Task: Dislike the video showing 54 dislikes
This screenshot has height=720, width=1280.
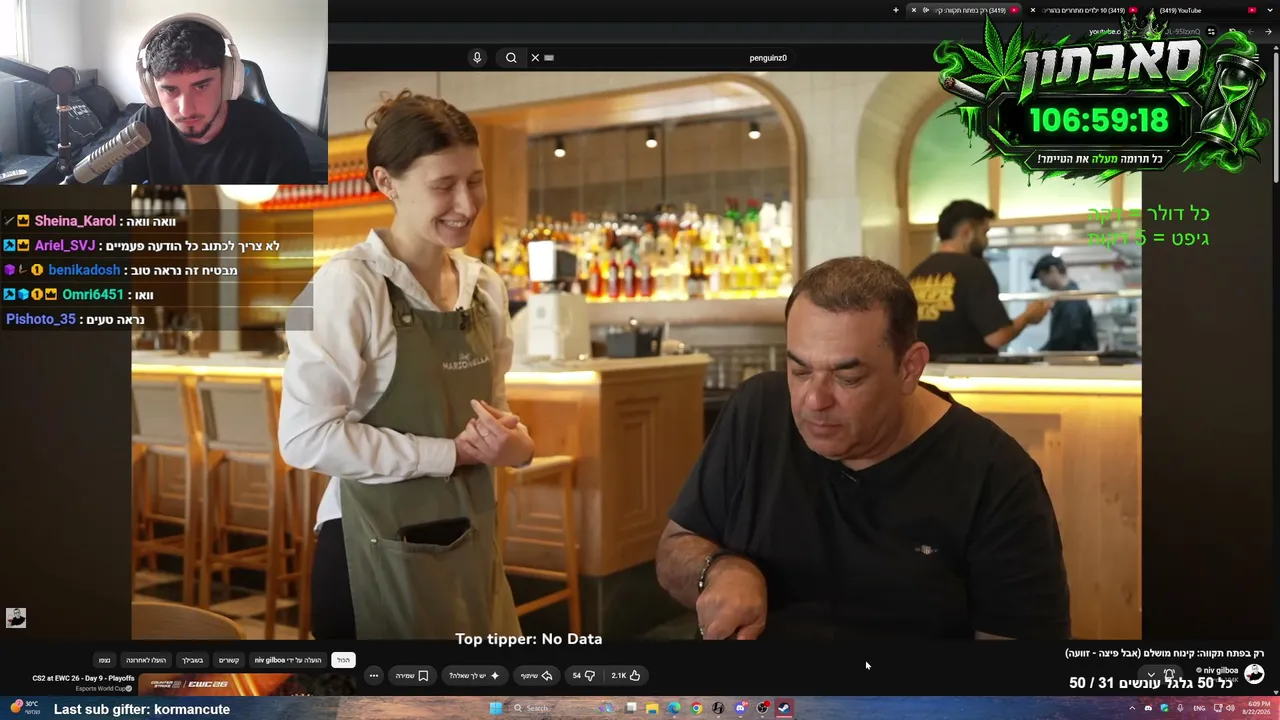Action: pos(583,676)
